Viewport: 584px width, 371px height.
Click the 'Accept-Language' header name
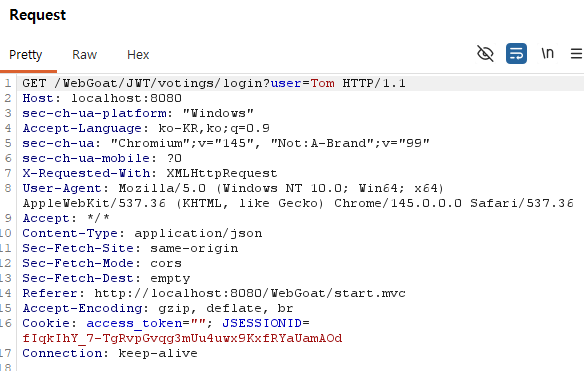coord(82,129)
